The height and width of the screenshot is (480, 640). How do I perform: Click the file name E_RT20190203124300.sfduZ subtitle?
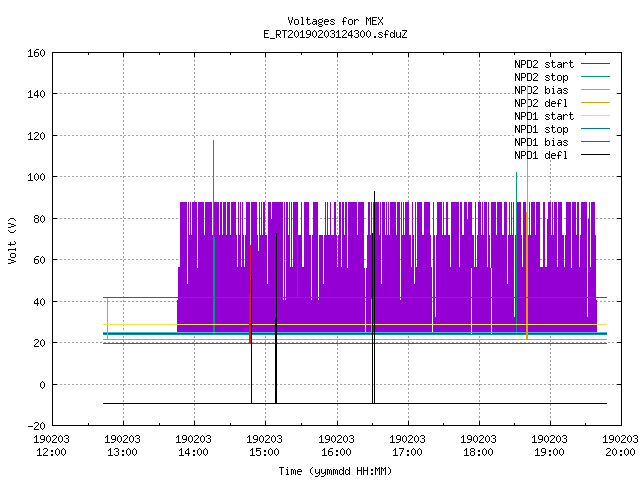click(335, 34)
